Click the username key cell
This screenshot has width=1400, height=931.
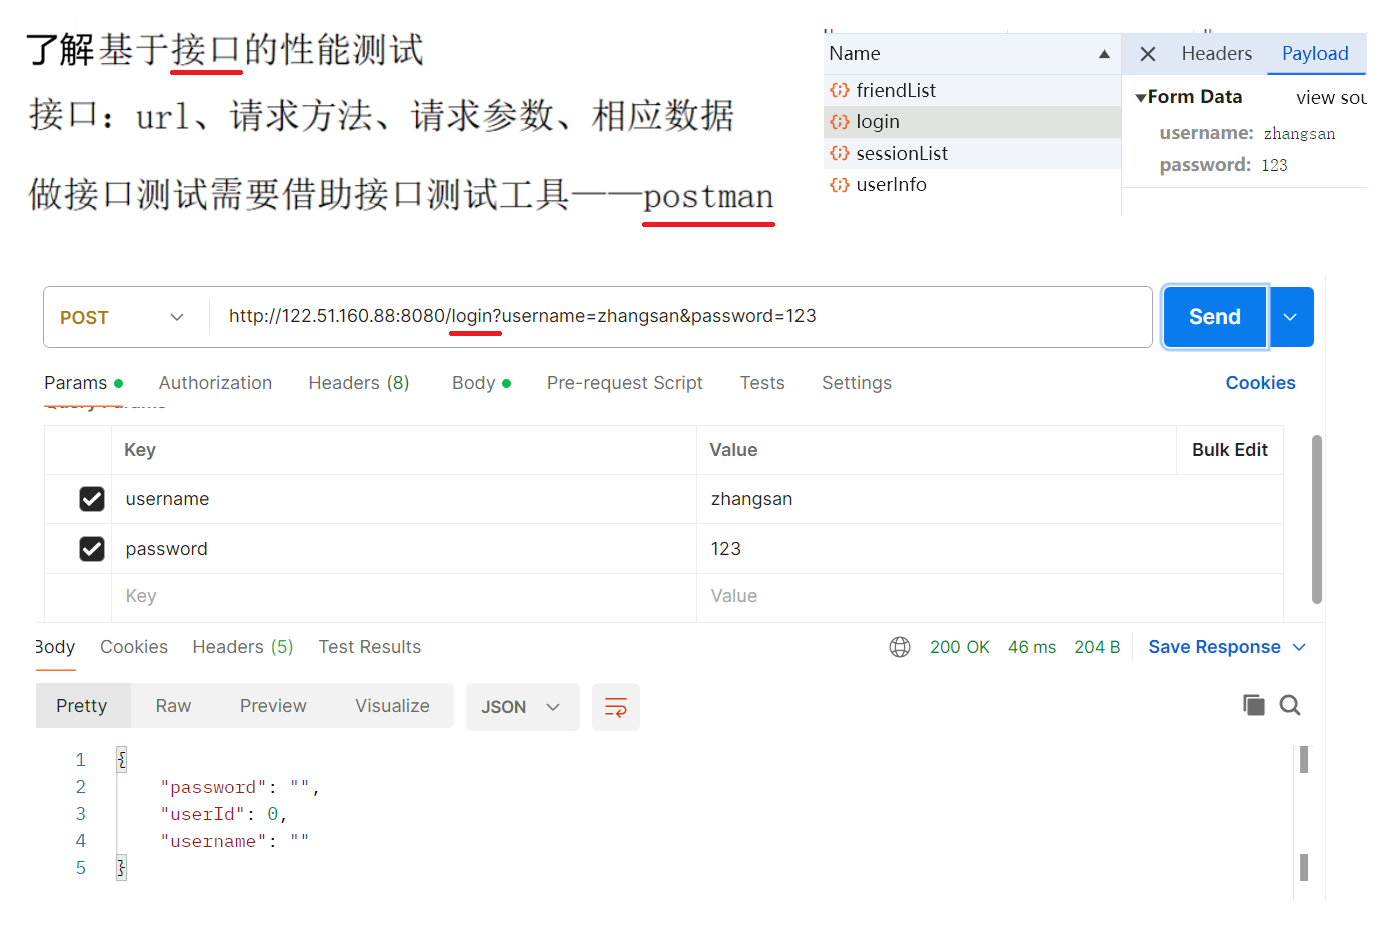(404, 499)
